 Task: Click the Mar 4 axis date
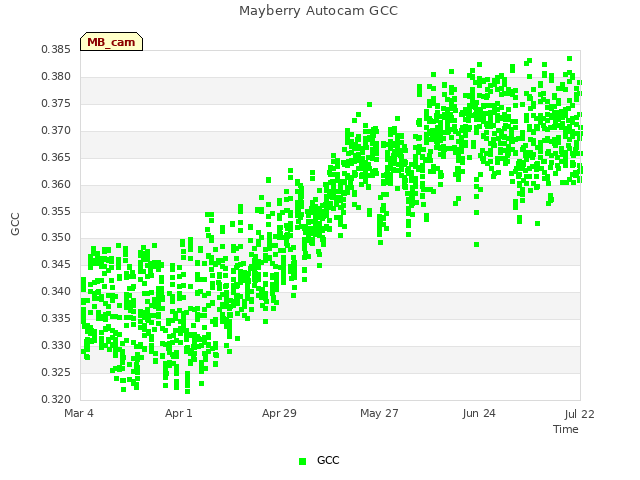(79, 413)
